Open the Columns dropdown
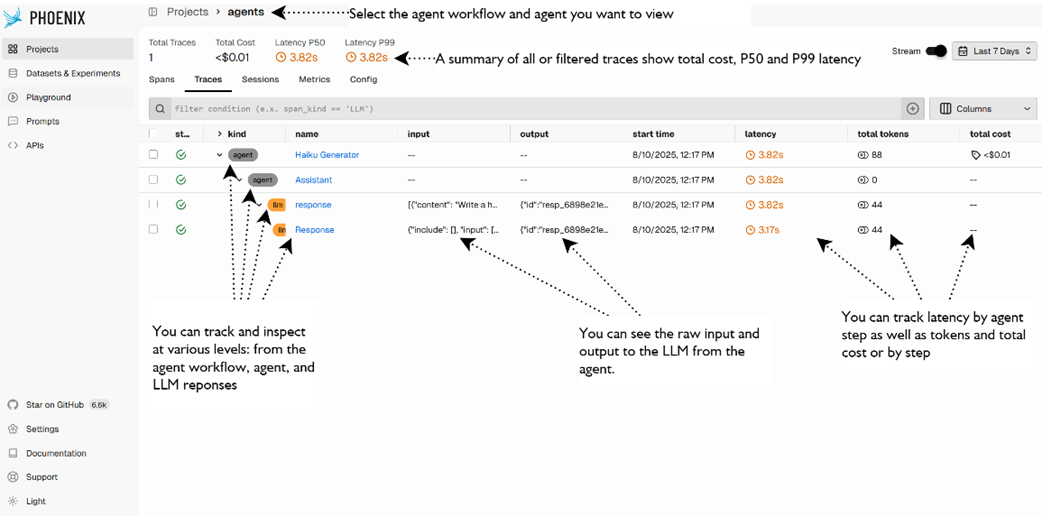1042x516 pixels. (x=983, y=108)
